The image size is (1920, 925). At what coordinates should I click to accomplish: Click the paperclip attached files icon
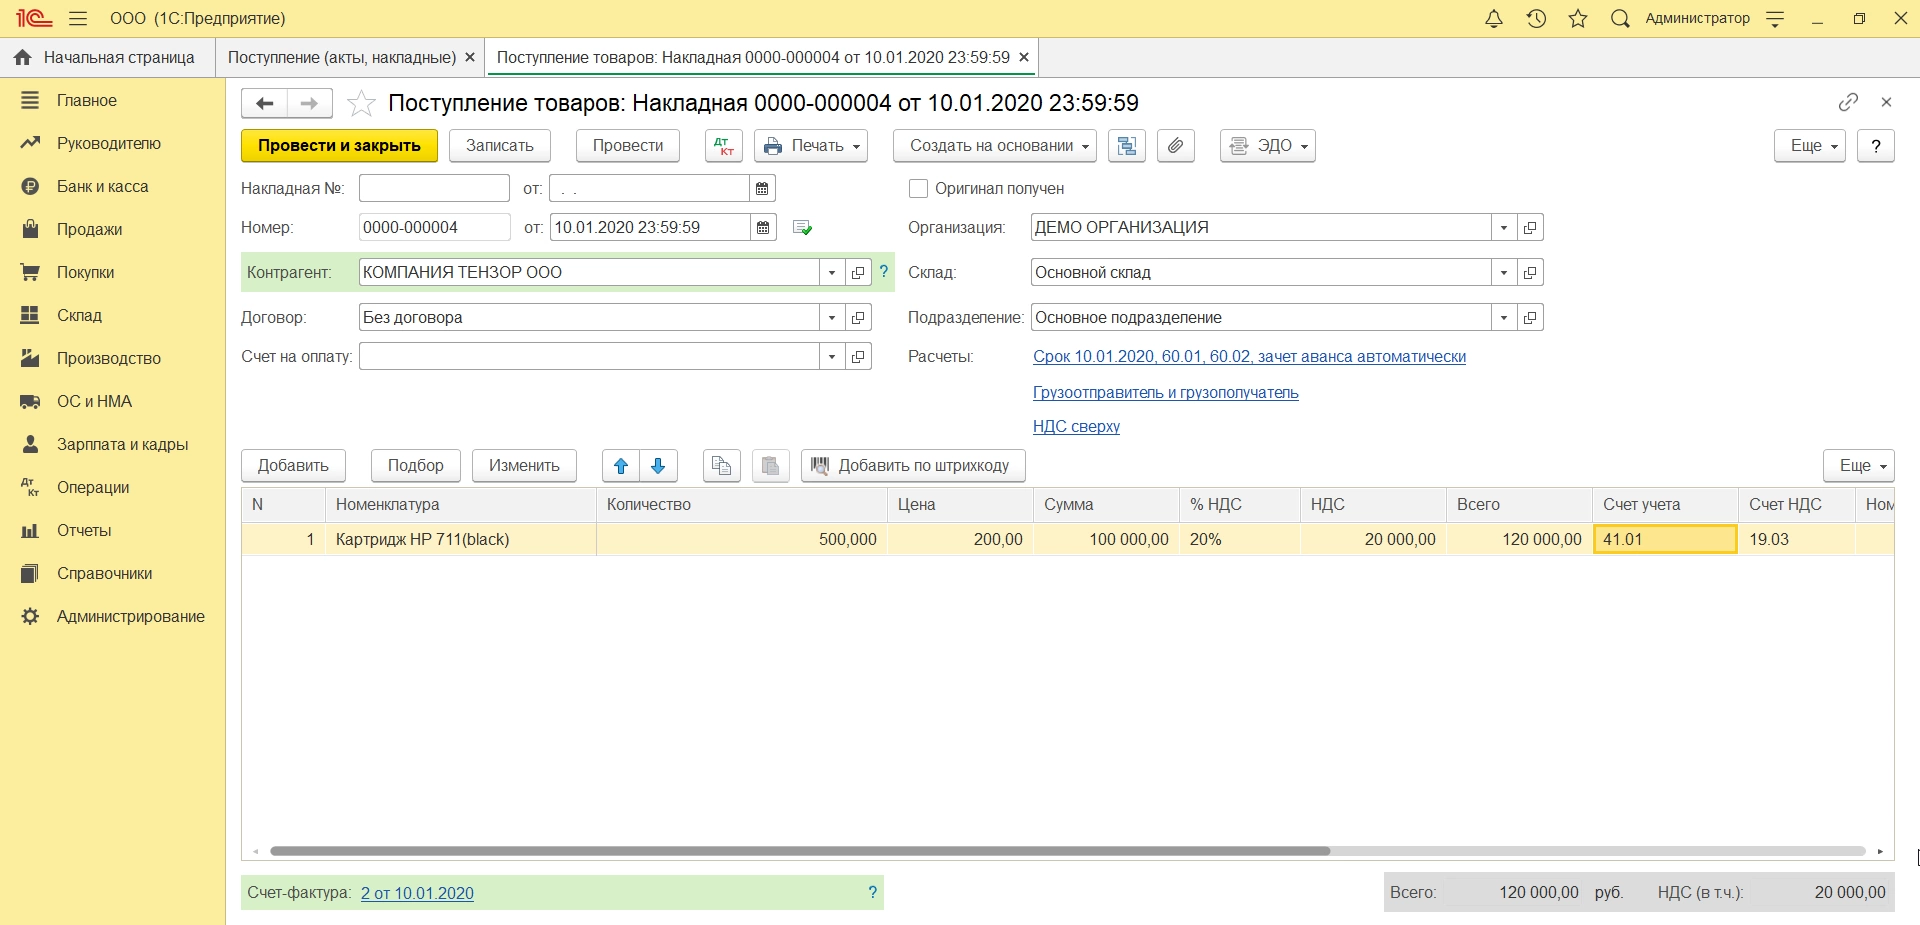pyautogui.click(x=1176, y=146)
